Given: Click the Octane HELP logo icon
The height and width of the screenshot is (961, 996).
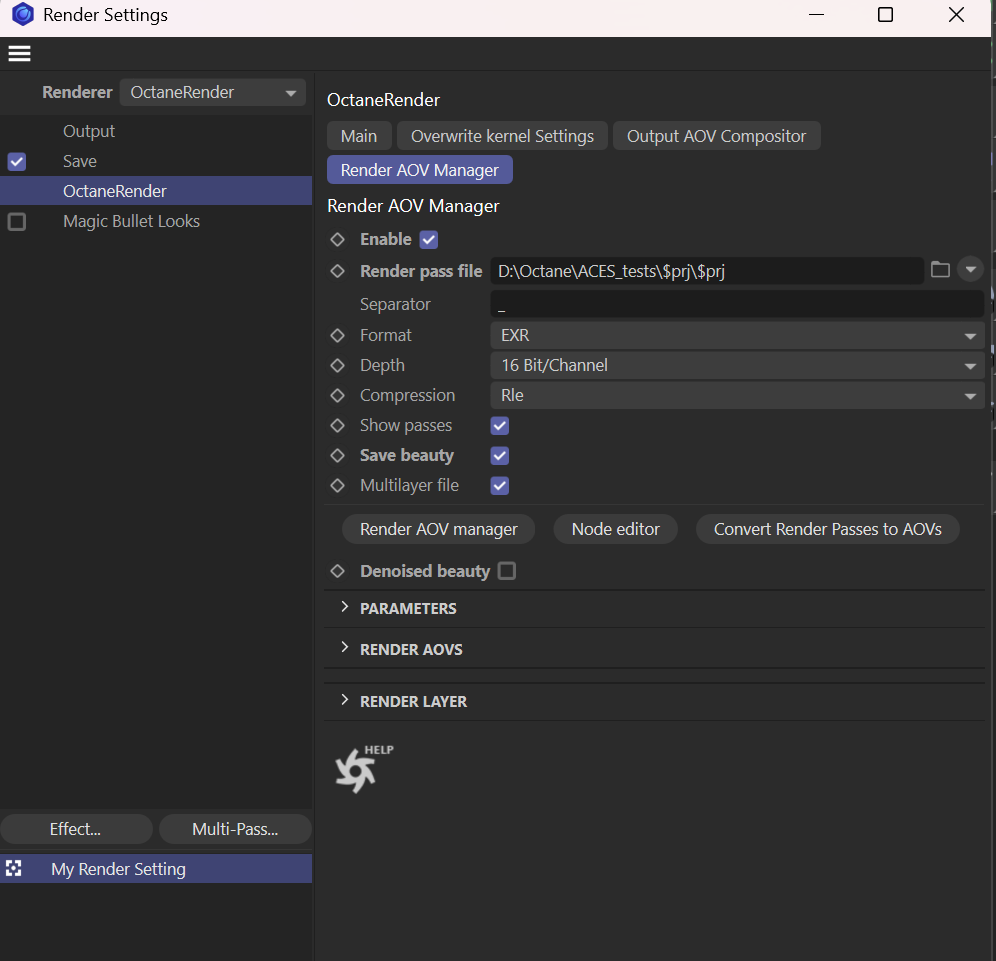Looking at the screenshot, I should pos(364,769).
